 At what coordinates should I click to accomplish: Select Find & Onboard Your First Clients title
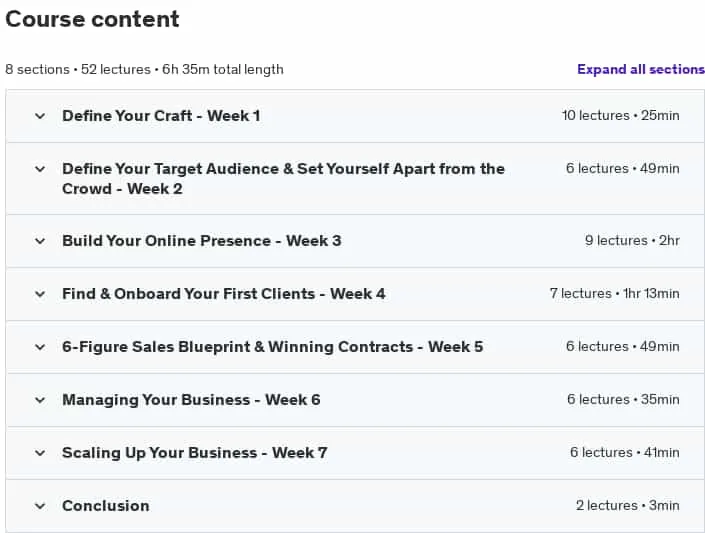pos(223,294)
